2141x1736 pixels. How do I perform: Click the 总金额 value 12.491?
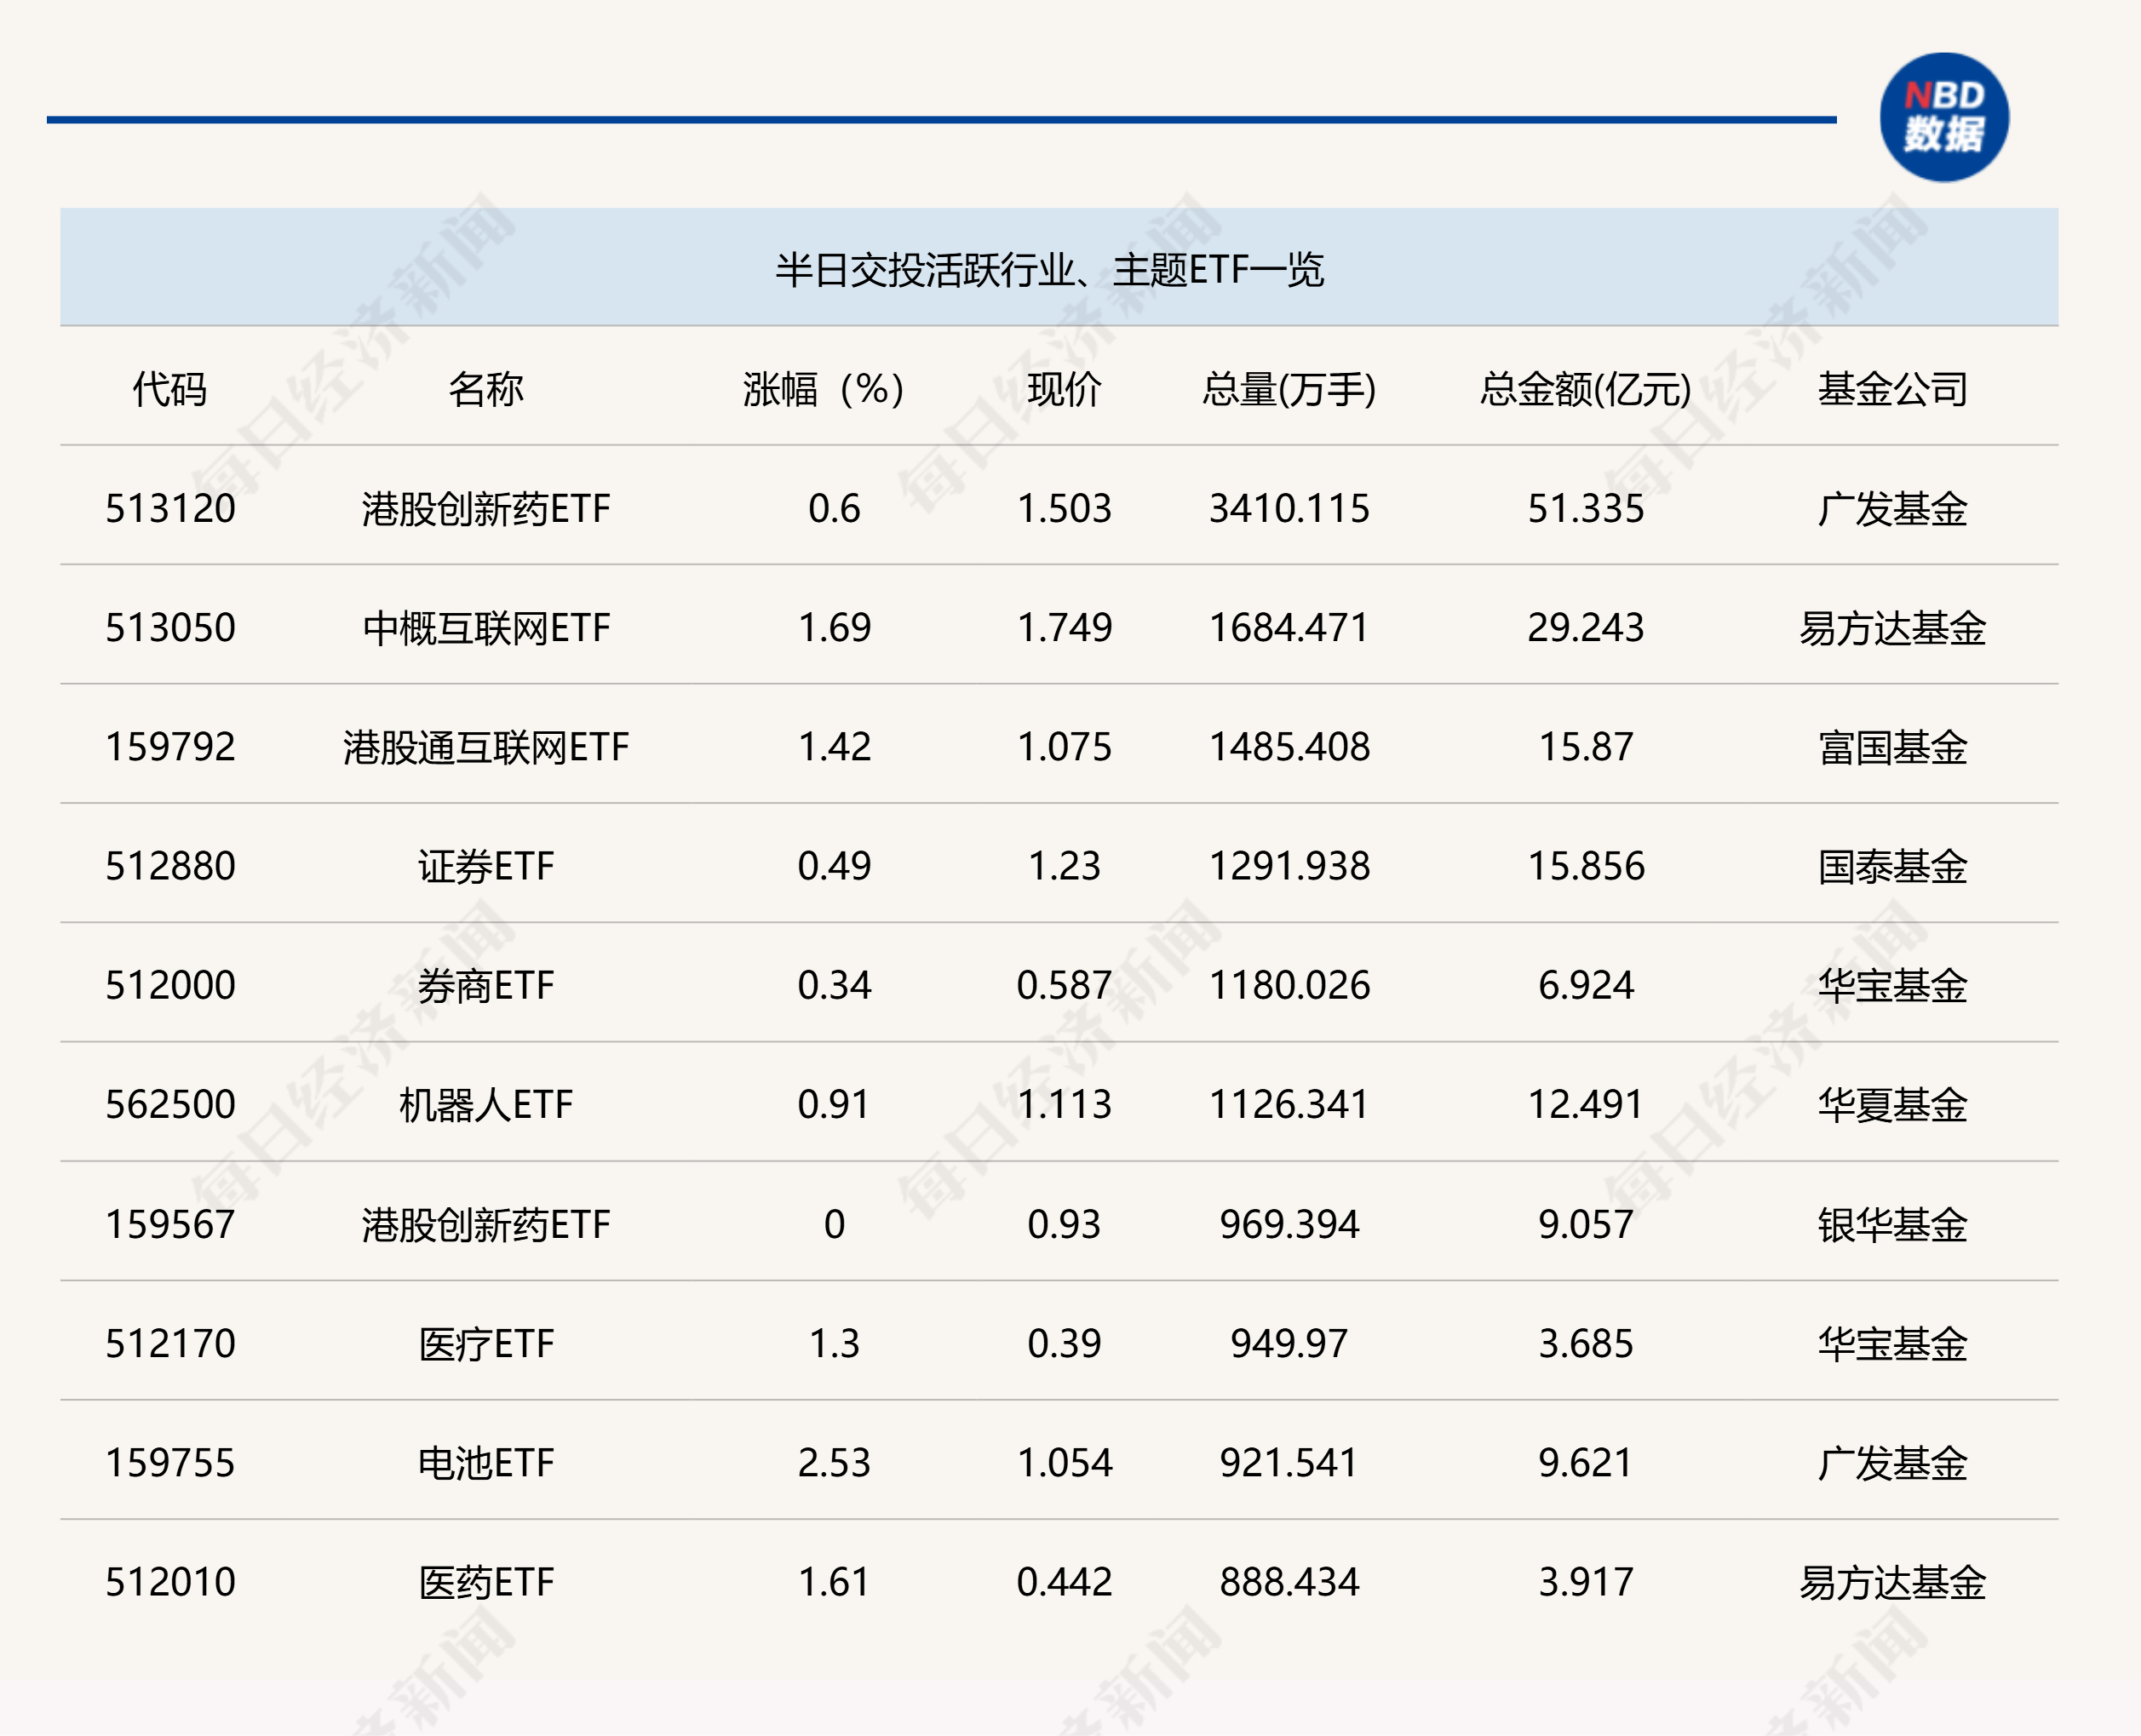(x=1586, y=1104)
